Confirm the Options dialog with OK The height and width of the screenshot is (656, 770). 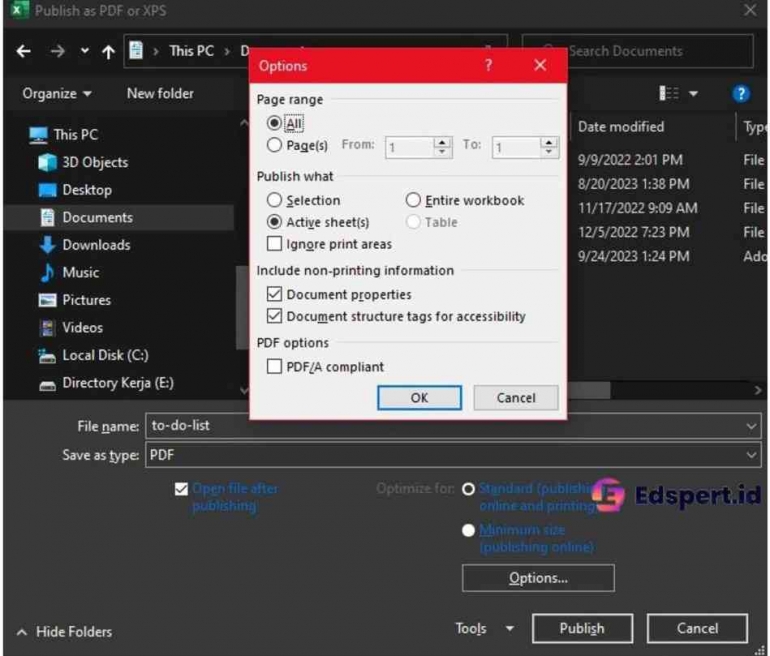pyautogui.click(x=419, y=398)
